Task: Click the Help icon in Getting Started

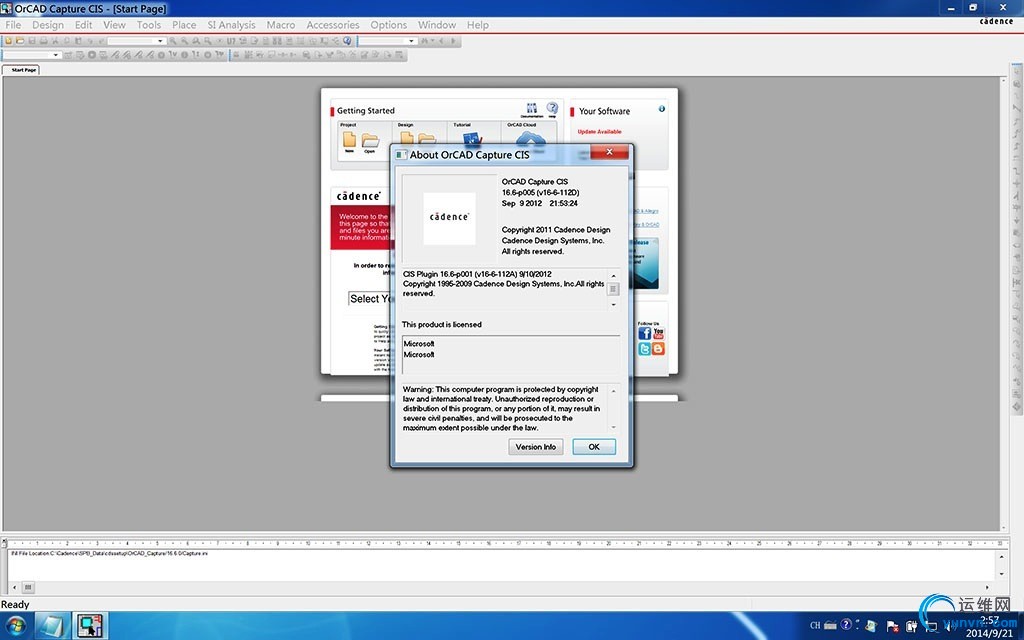Action: pyautogui.click(x=552, y=108)
